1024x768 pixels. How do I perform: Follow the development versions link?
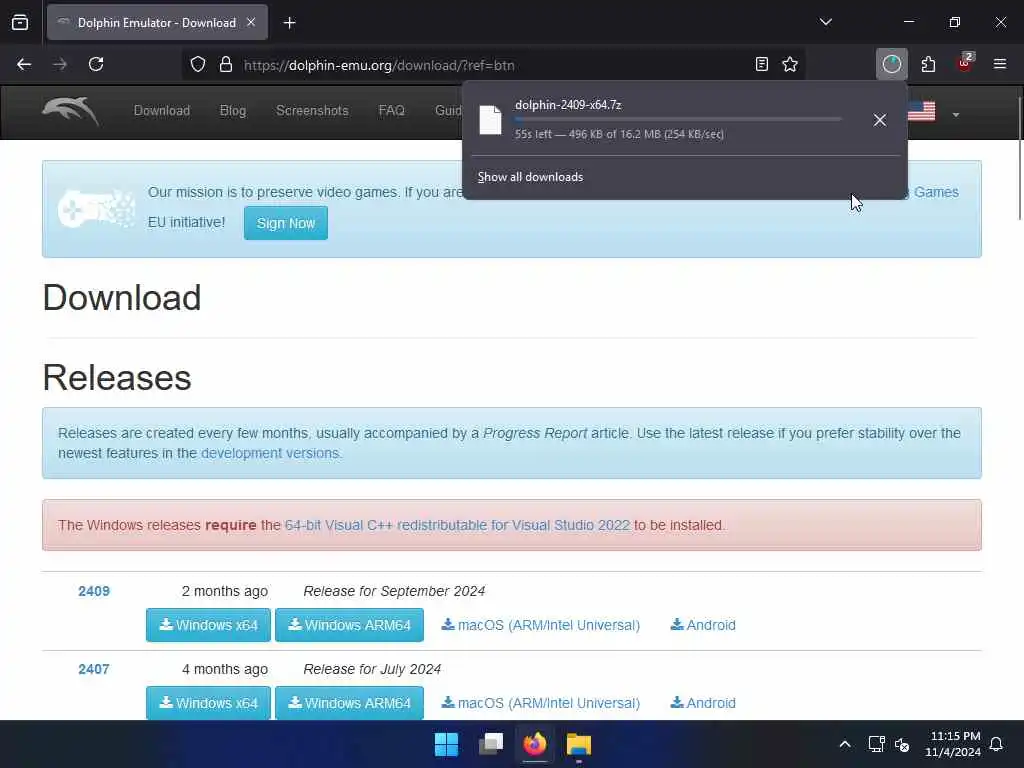[270, 453]
